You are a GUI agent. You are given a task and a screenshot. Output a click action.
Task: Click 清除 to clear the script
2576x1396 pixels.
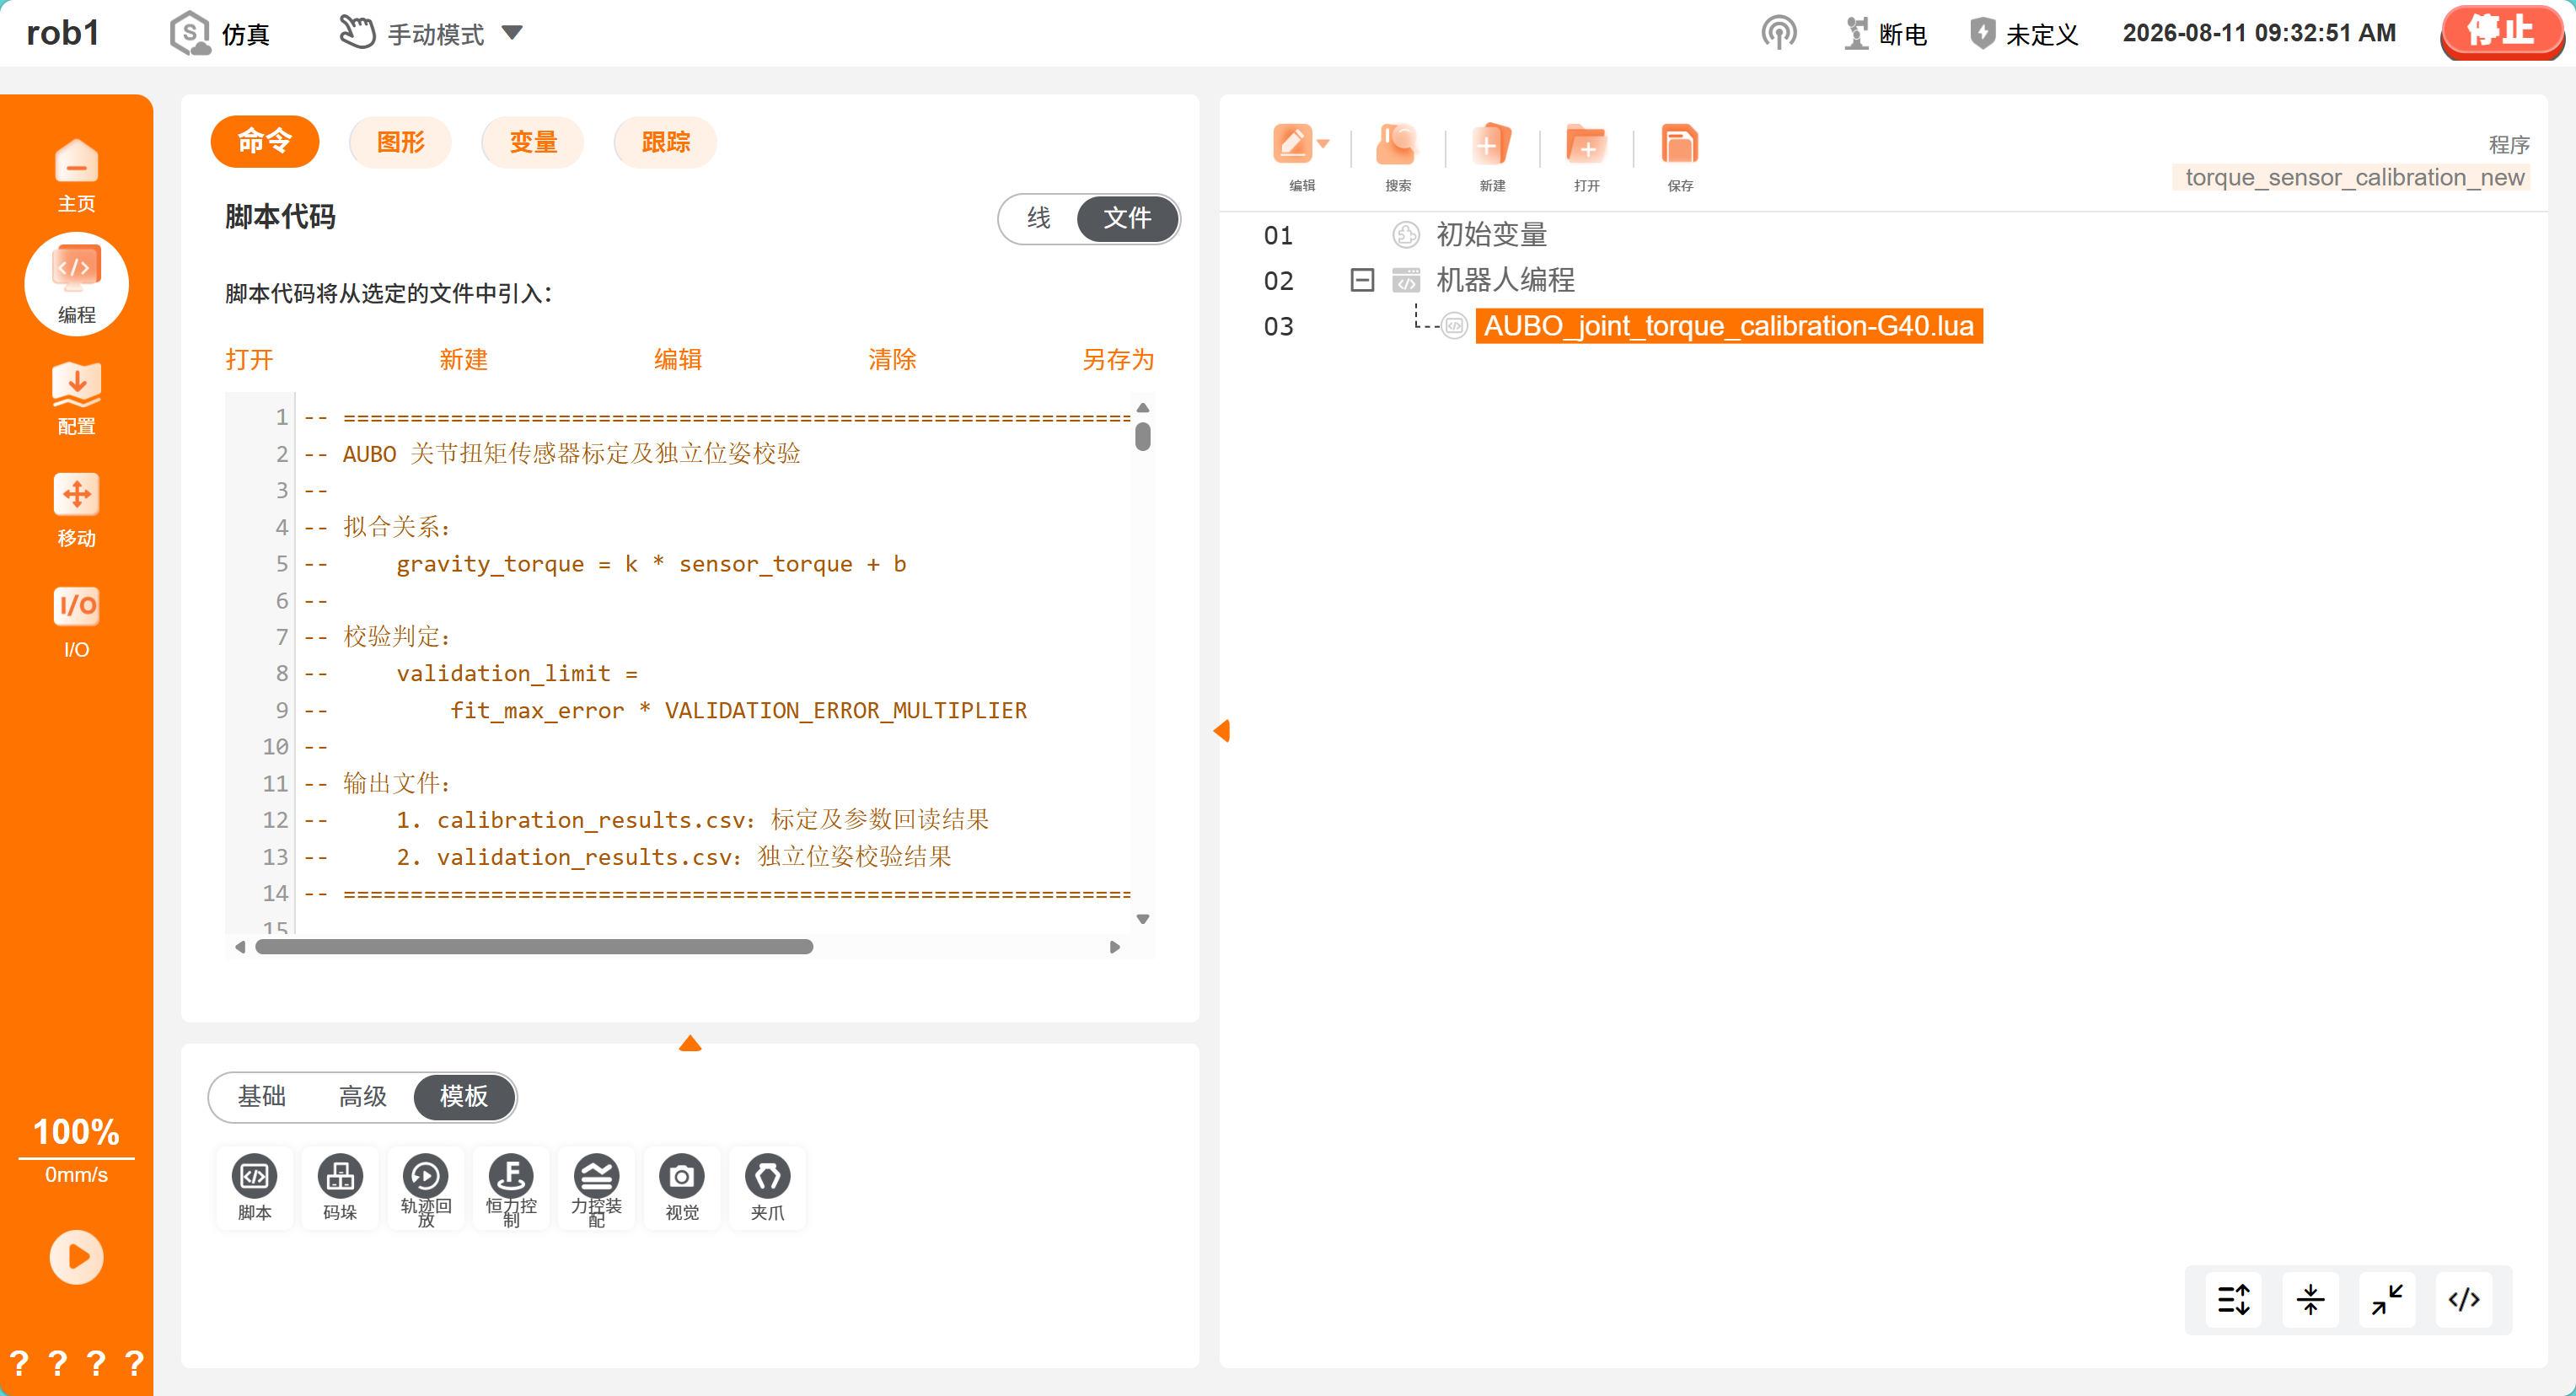point(892,360)
